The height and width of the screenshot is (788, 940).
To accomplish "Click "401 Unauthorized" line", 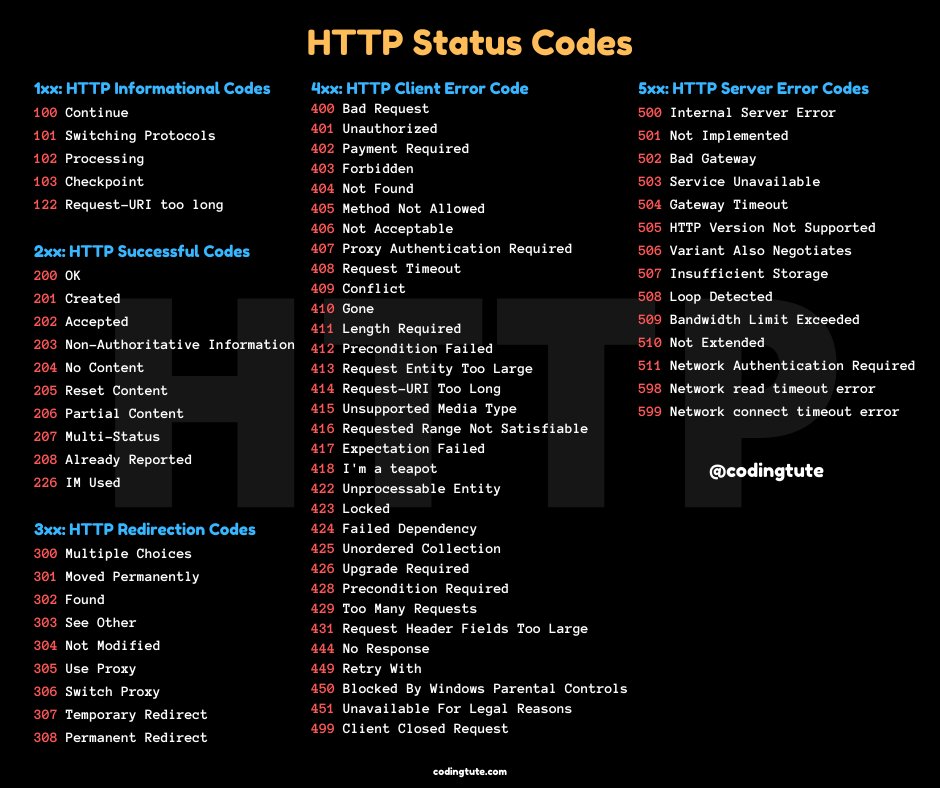I will click(x=374, y=129).
